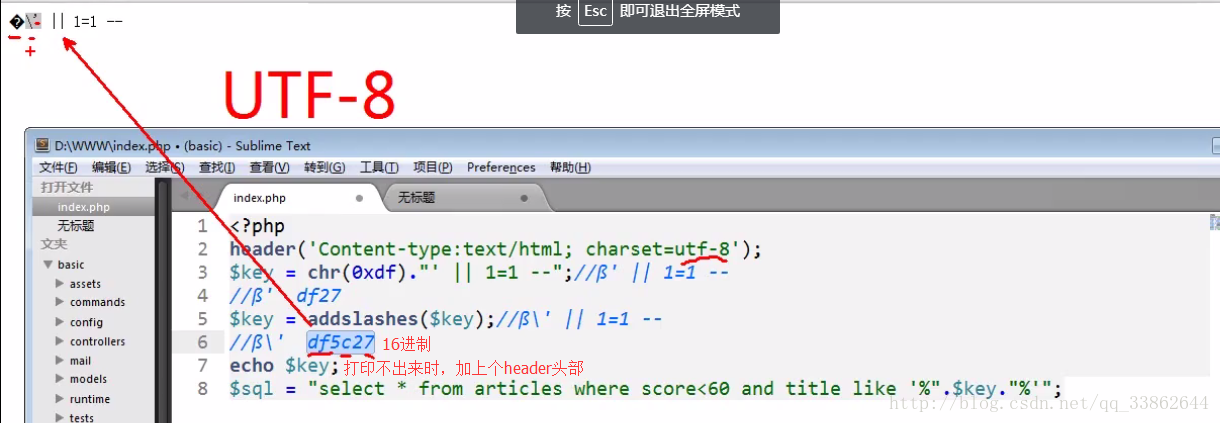
Task: Expand the commands folder arrow
Action: click(x=60, y=302)
